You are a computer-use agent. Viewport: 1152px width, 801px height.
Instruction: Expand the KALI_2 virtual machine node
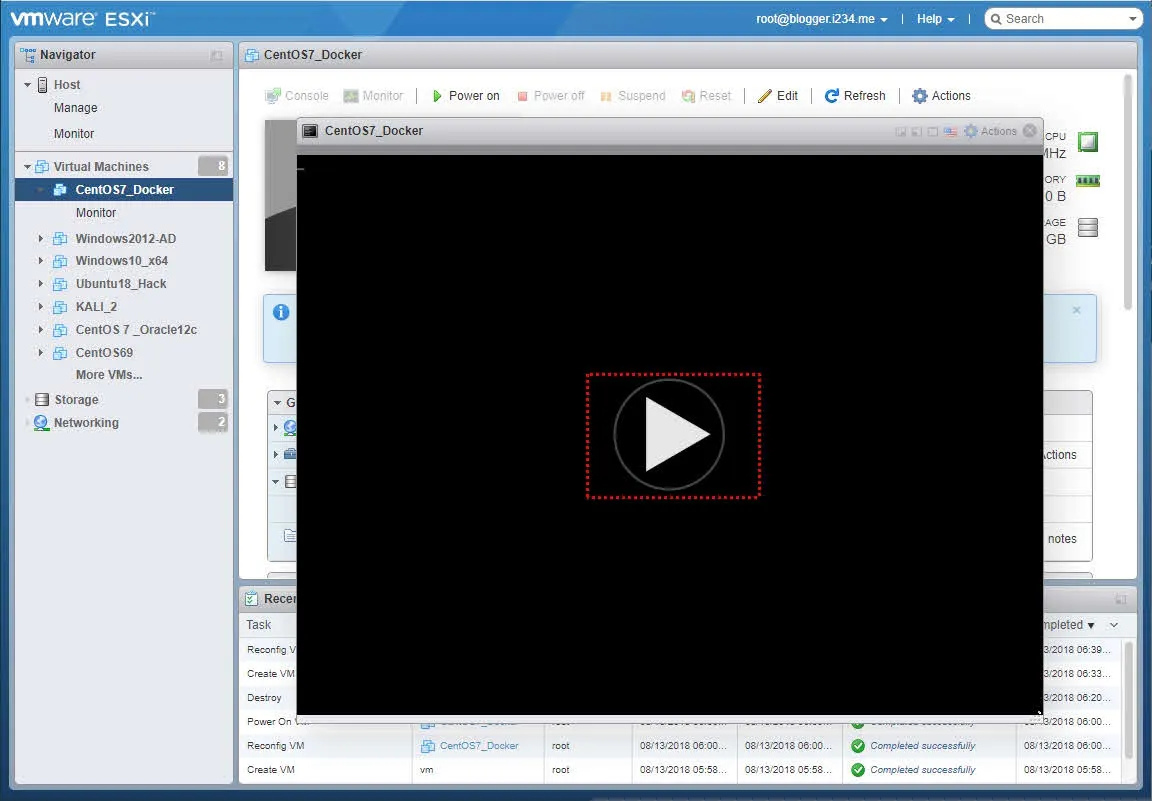point(41,307)
